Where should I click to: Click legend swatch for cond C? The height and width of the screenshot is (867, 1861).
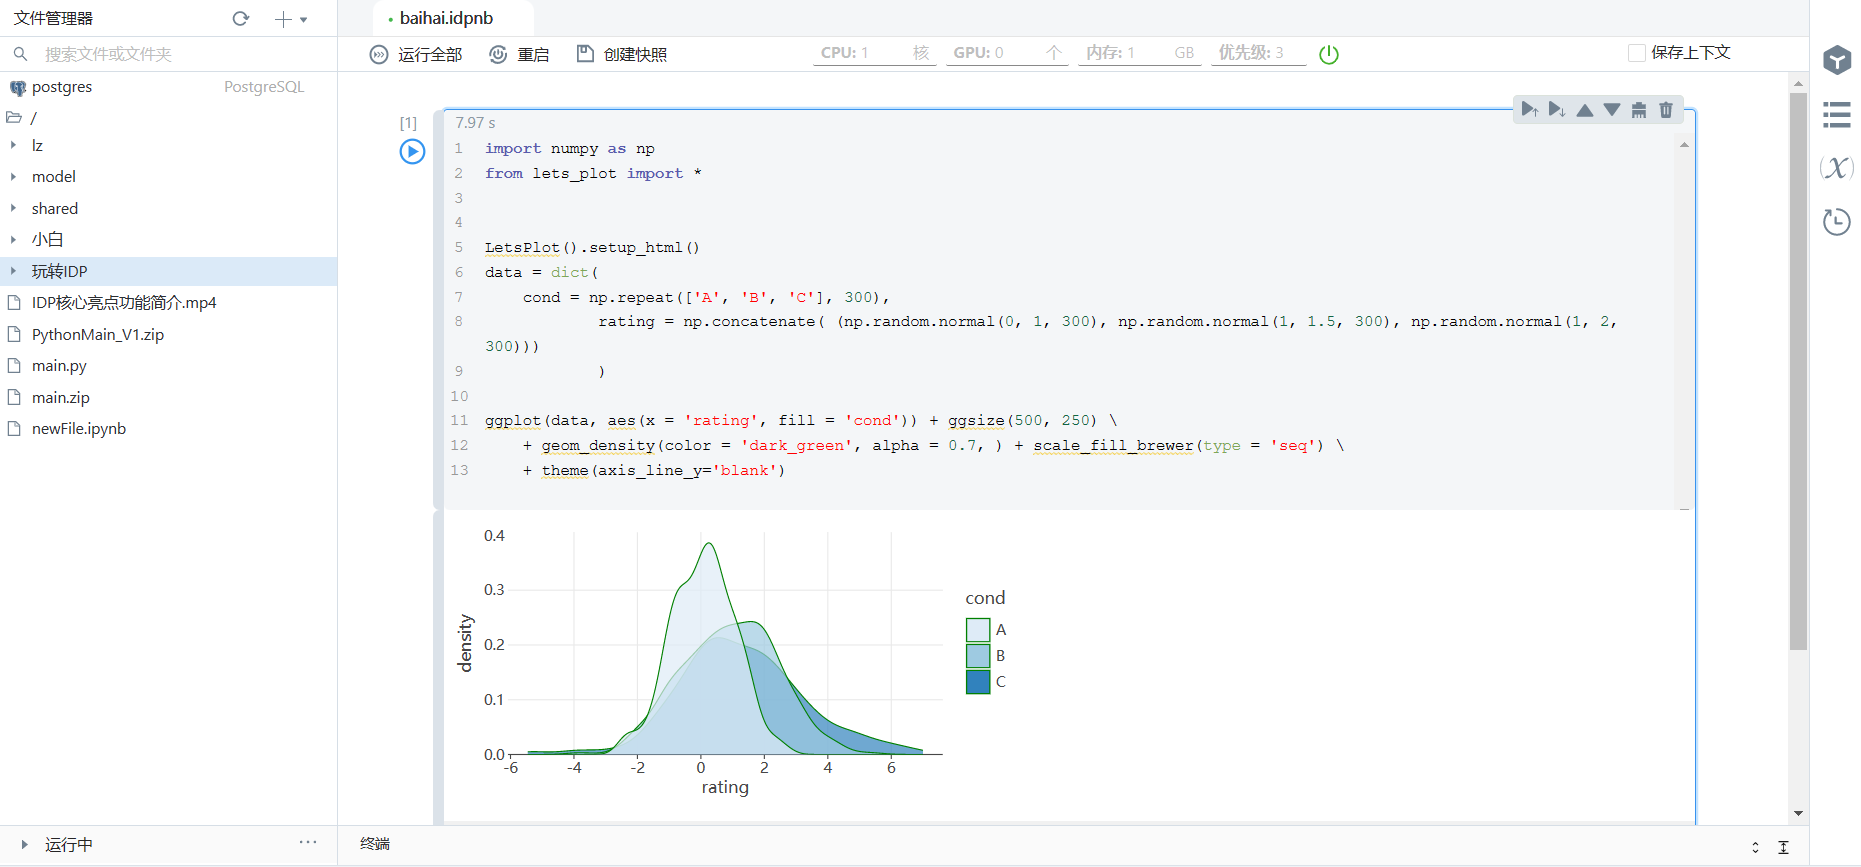tap(978, 682)
